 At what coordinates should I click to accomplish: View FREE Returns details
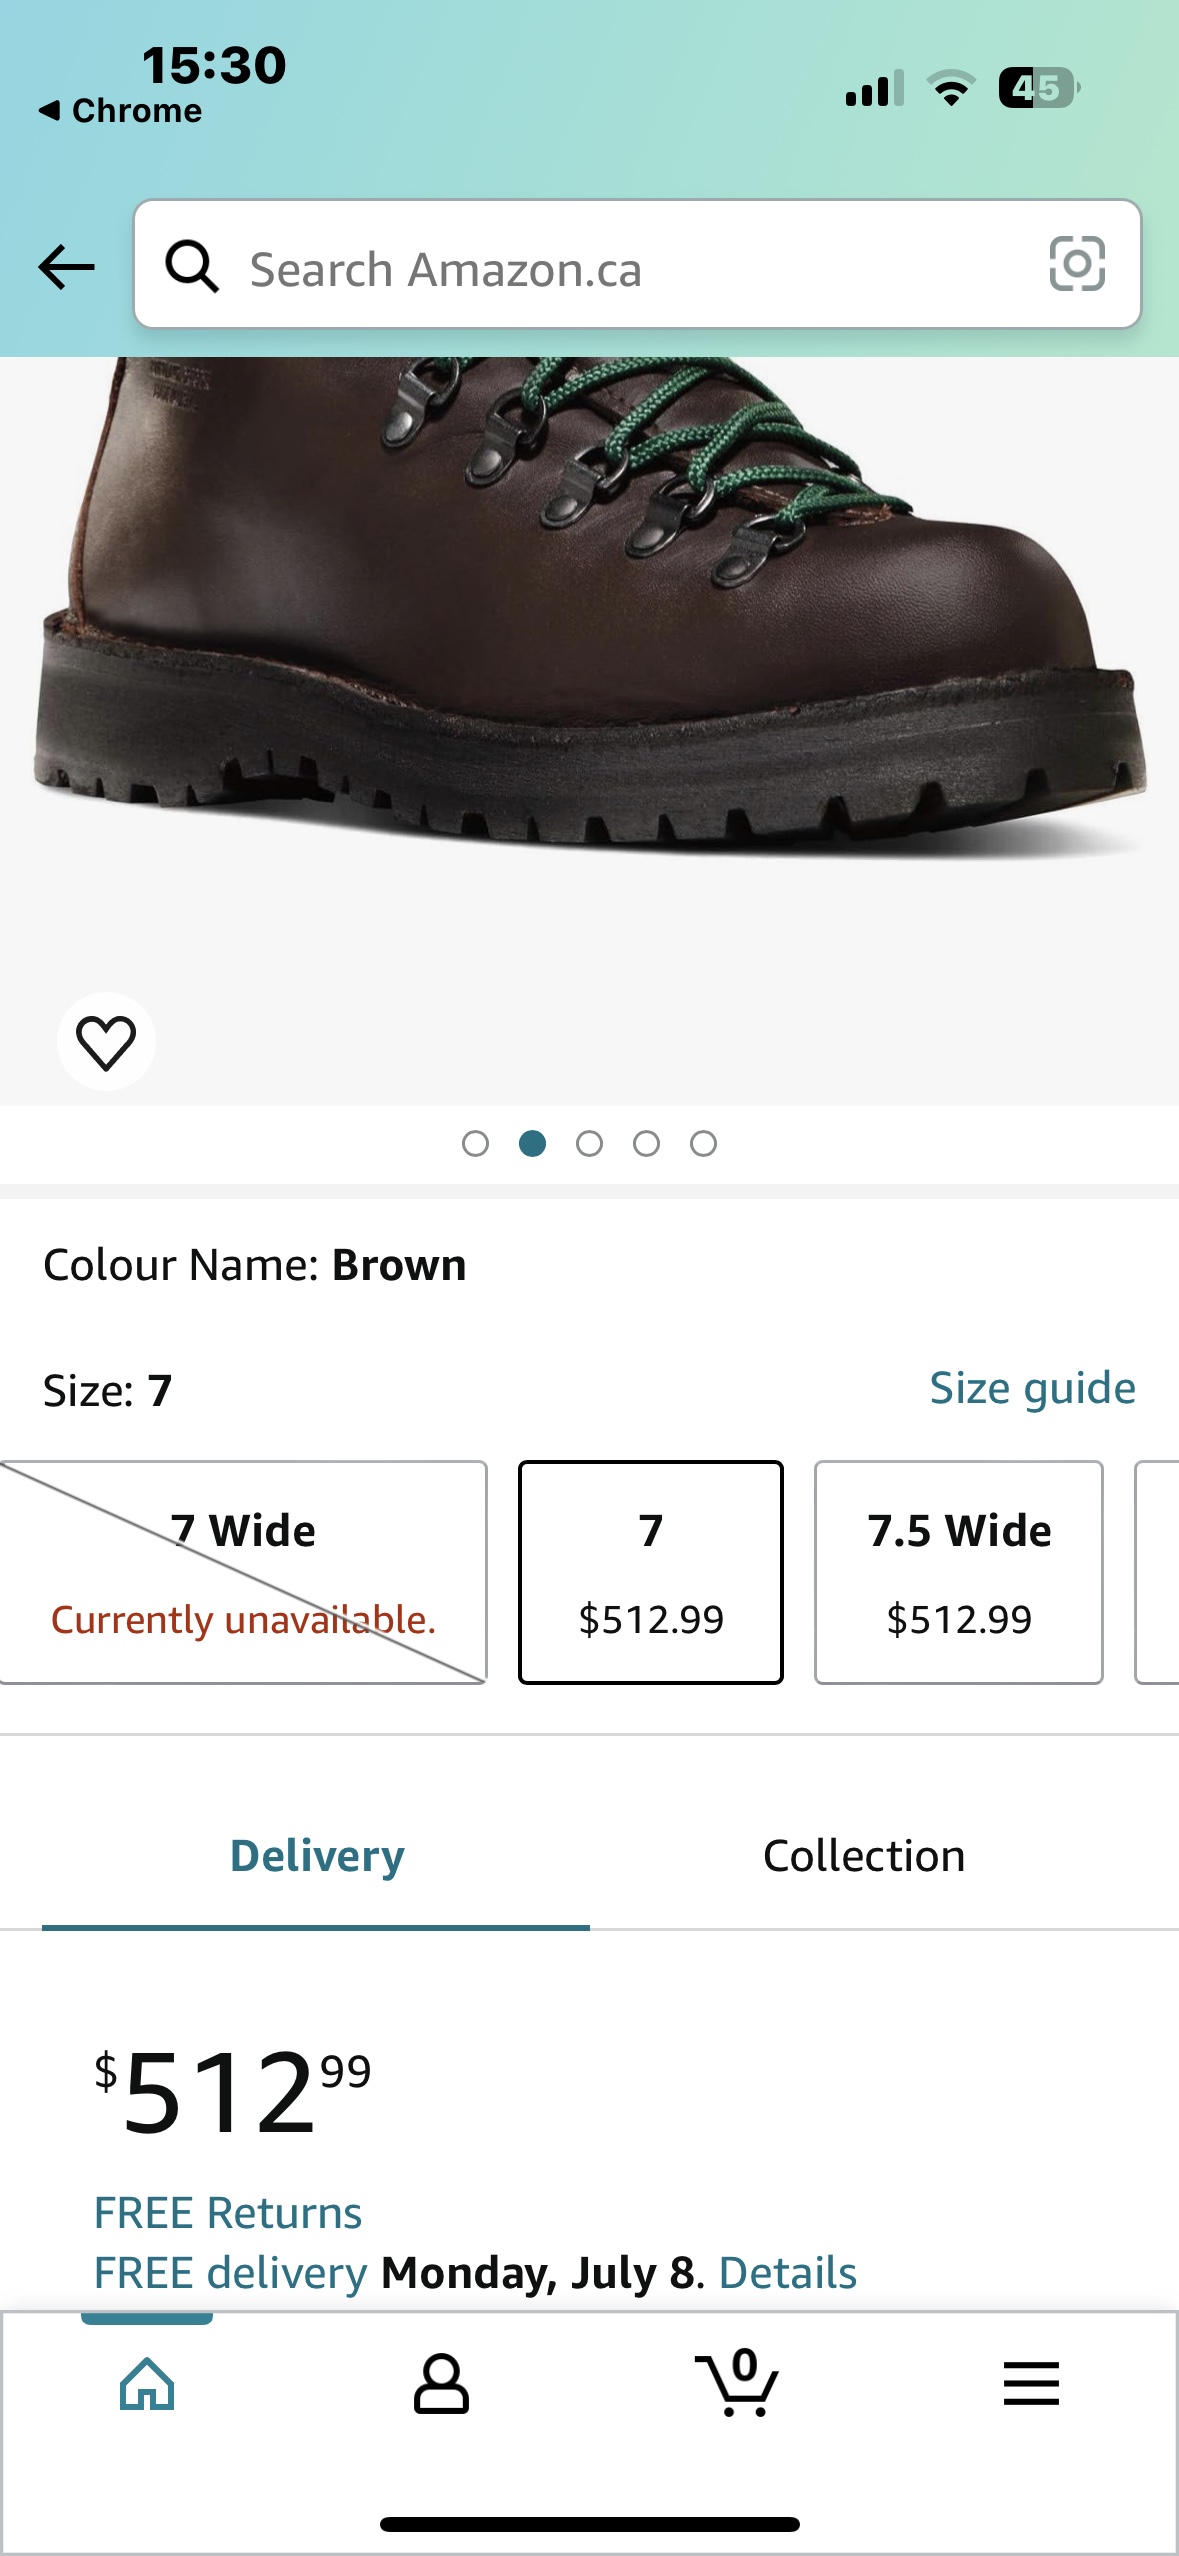tap(227, 2213)
